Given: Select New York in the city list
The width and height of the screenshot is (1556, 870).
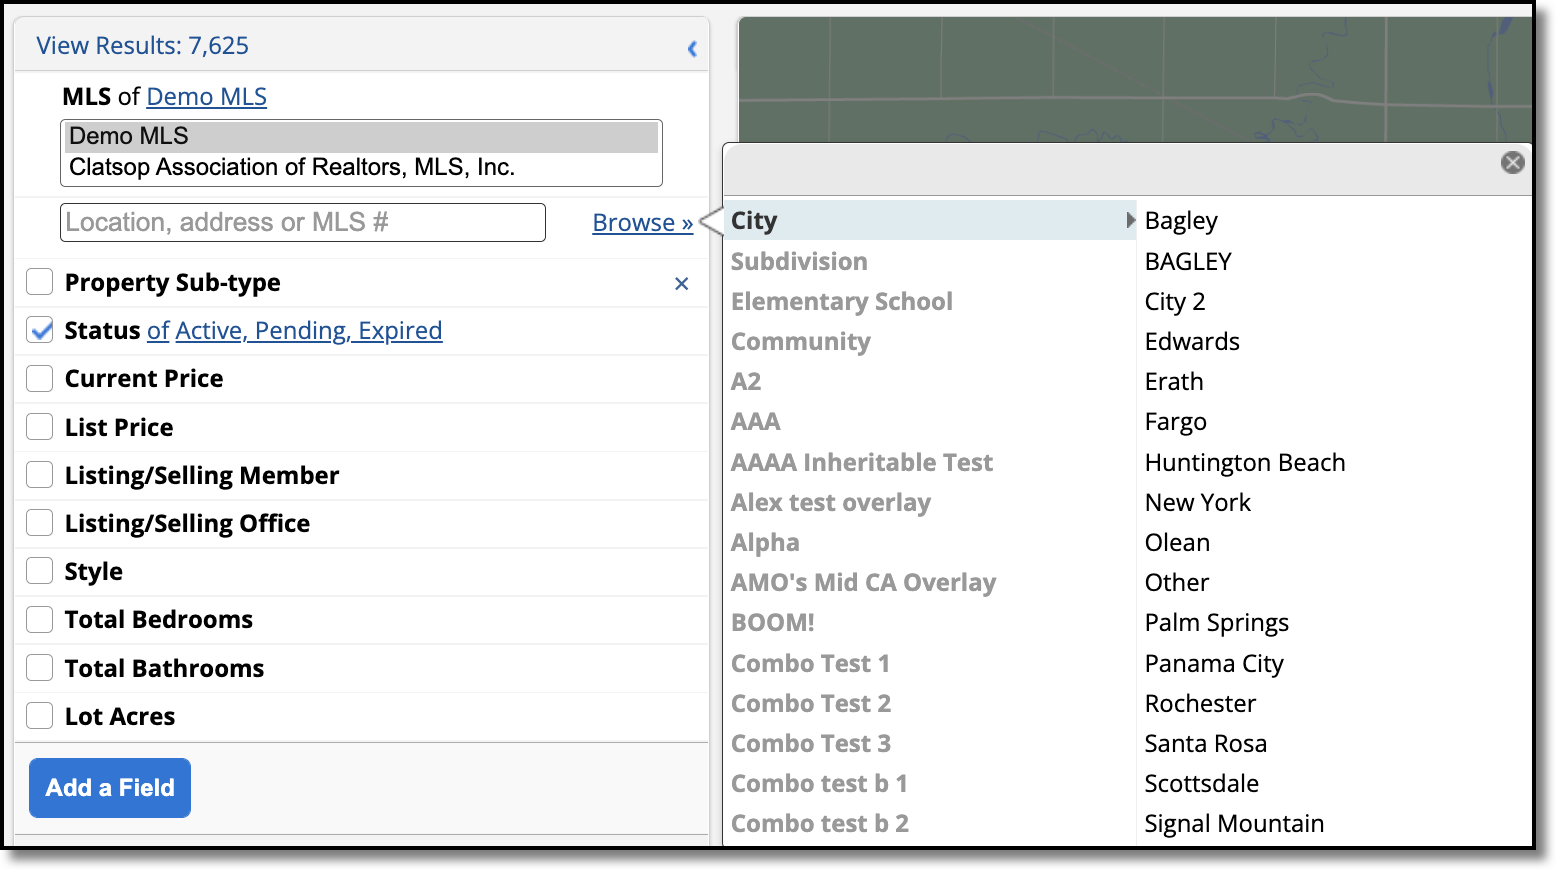Looking at the screenshot, I should coord(1198,502).
